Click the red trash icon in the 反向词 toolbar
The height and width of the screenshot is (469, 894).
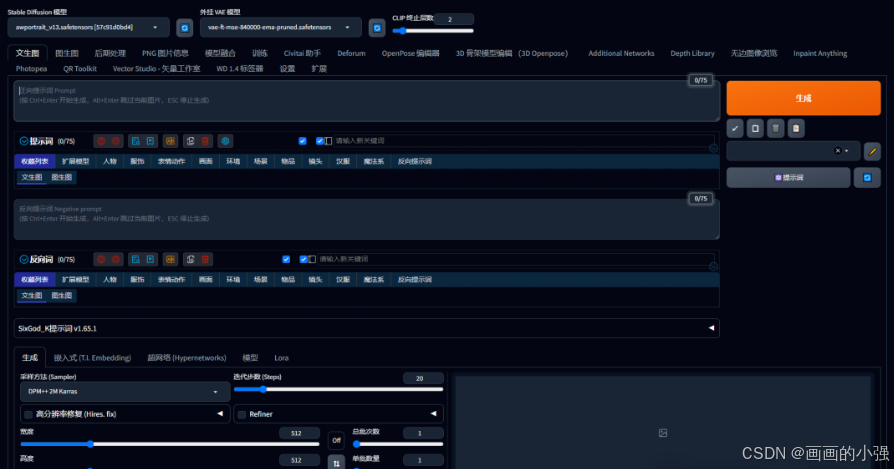click(205, 259)
